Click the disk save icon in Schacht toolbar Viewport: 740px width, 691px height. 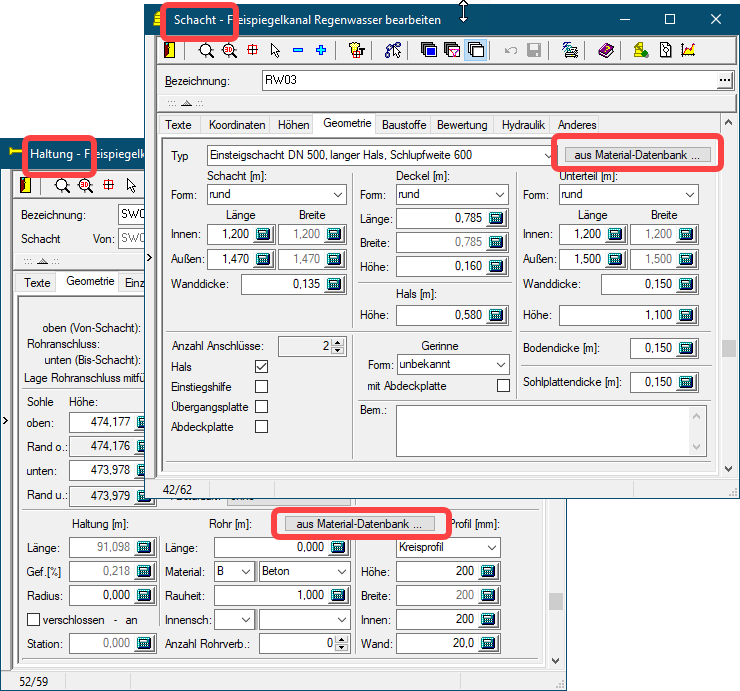(534, 49)
